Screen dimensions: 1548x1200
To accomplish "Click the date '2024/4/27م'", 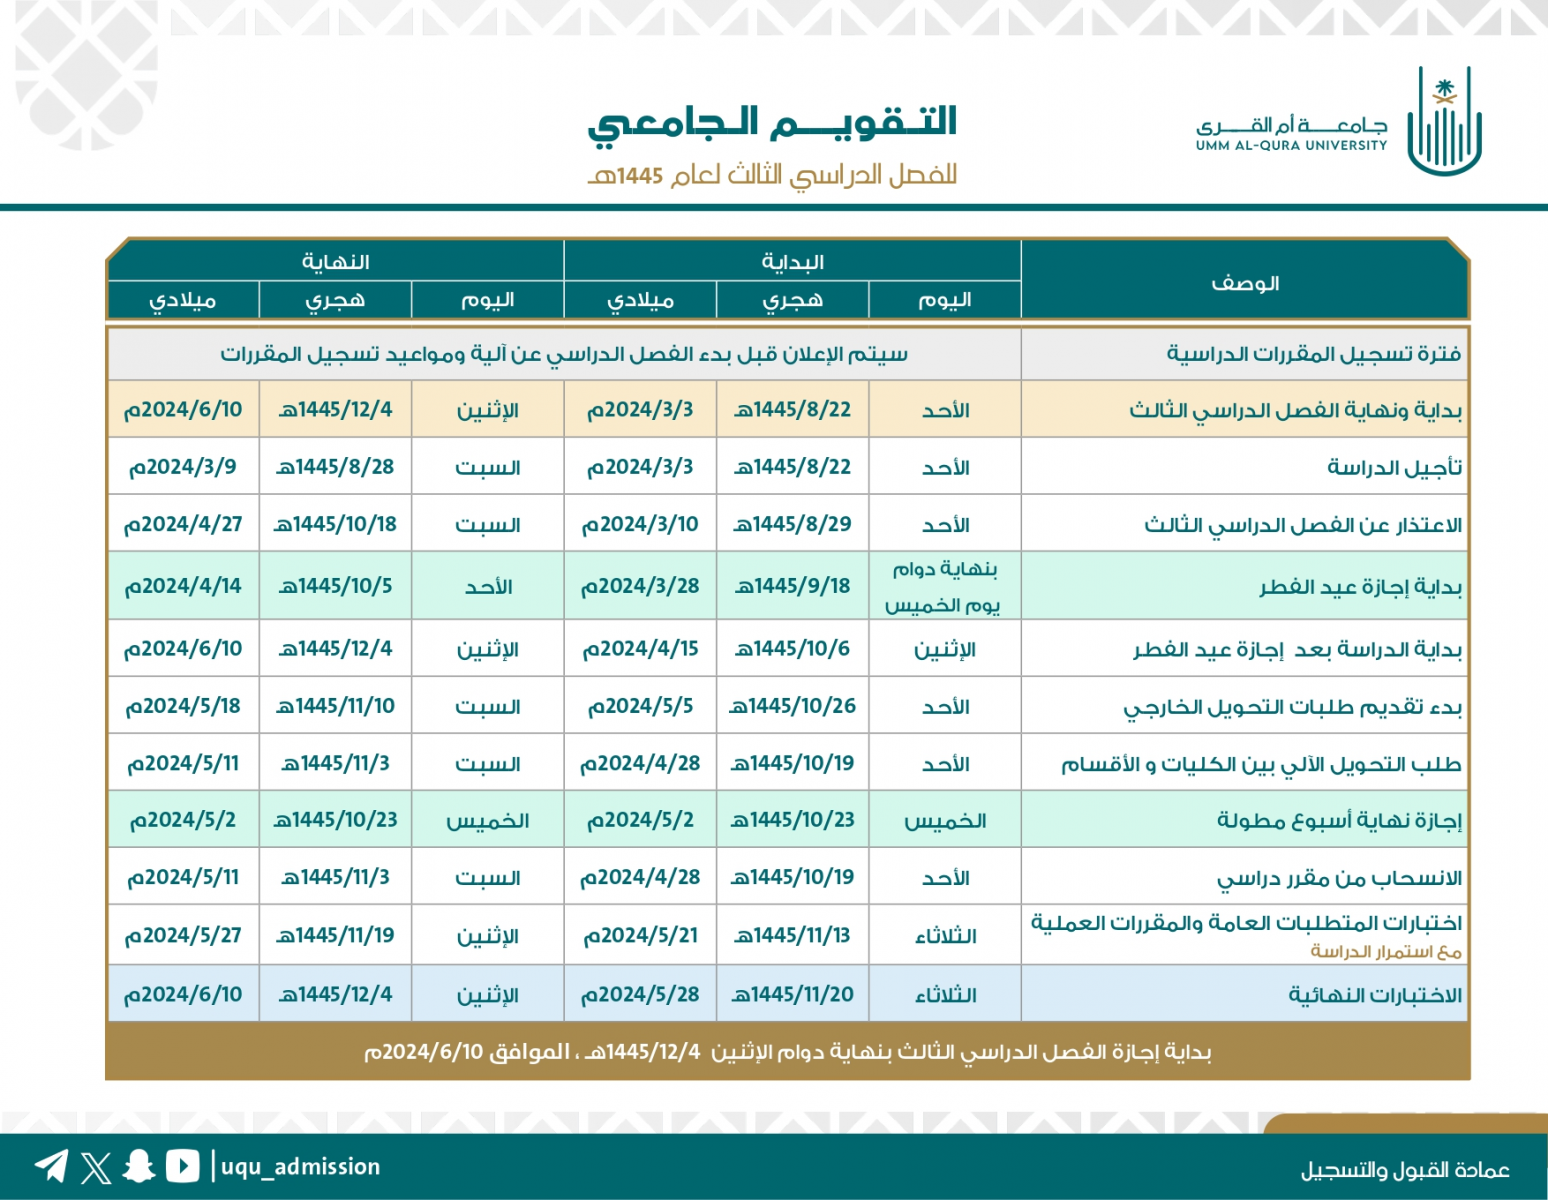I will point(183,524).
